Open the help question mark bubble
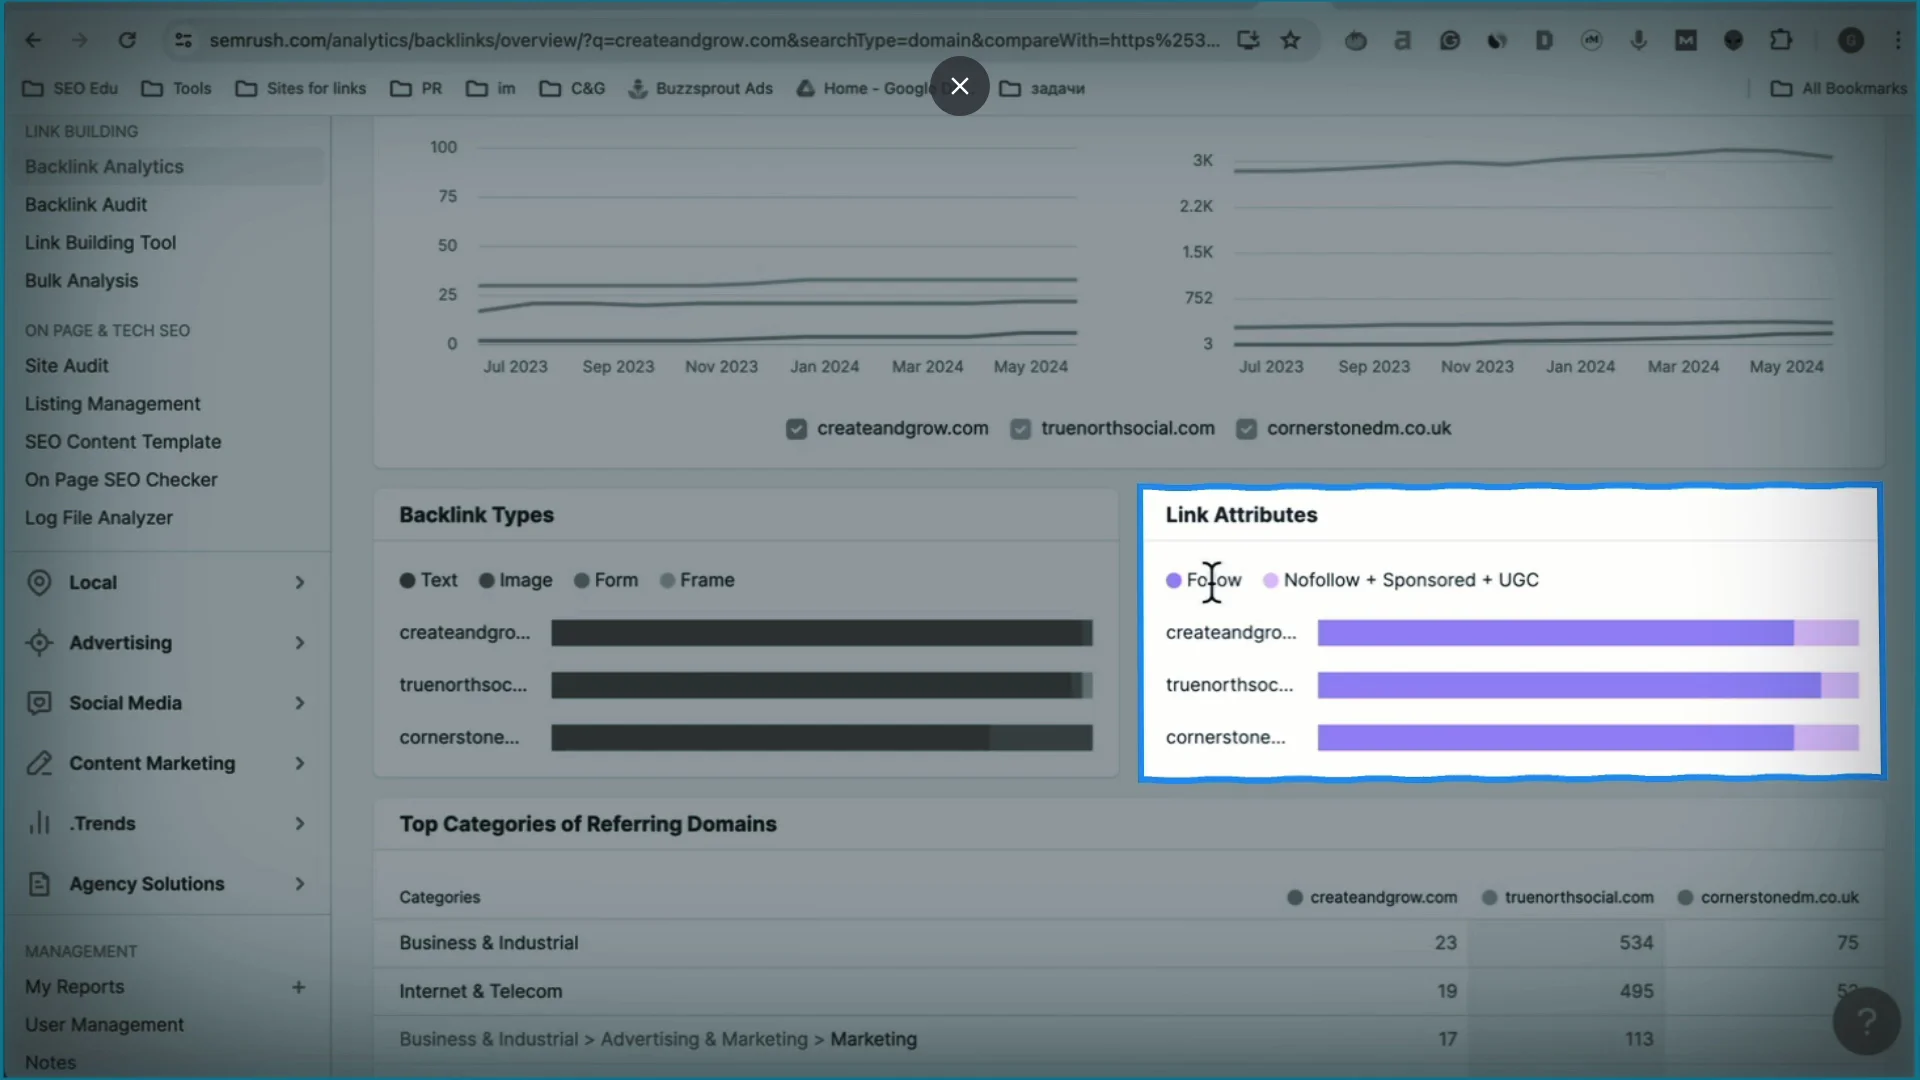The image size is (1920, 1080). pyautogui.click(x=1866, y=1021)
